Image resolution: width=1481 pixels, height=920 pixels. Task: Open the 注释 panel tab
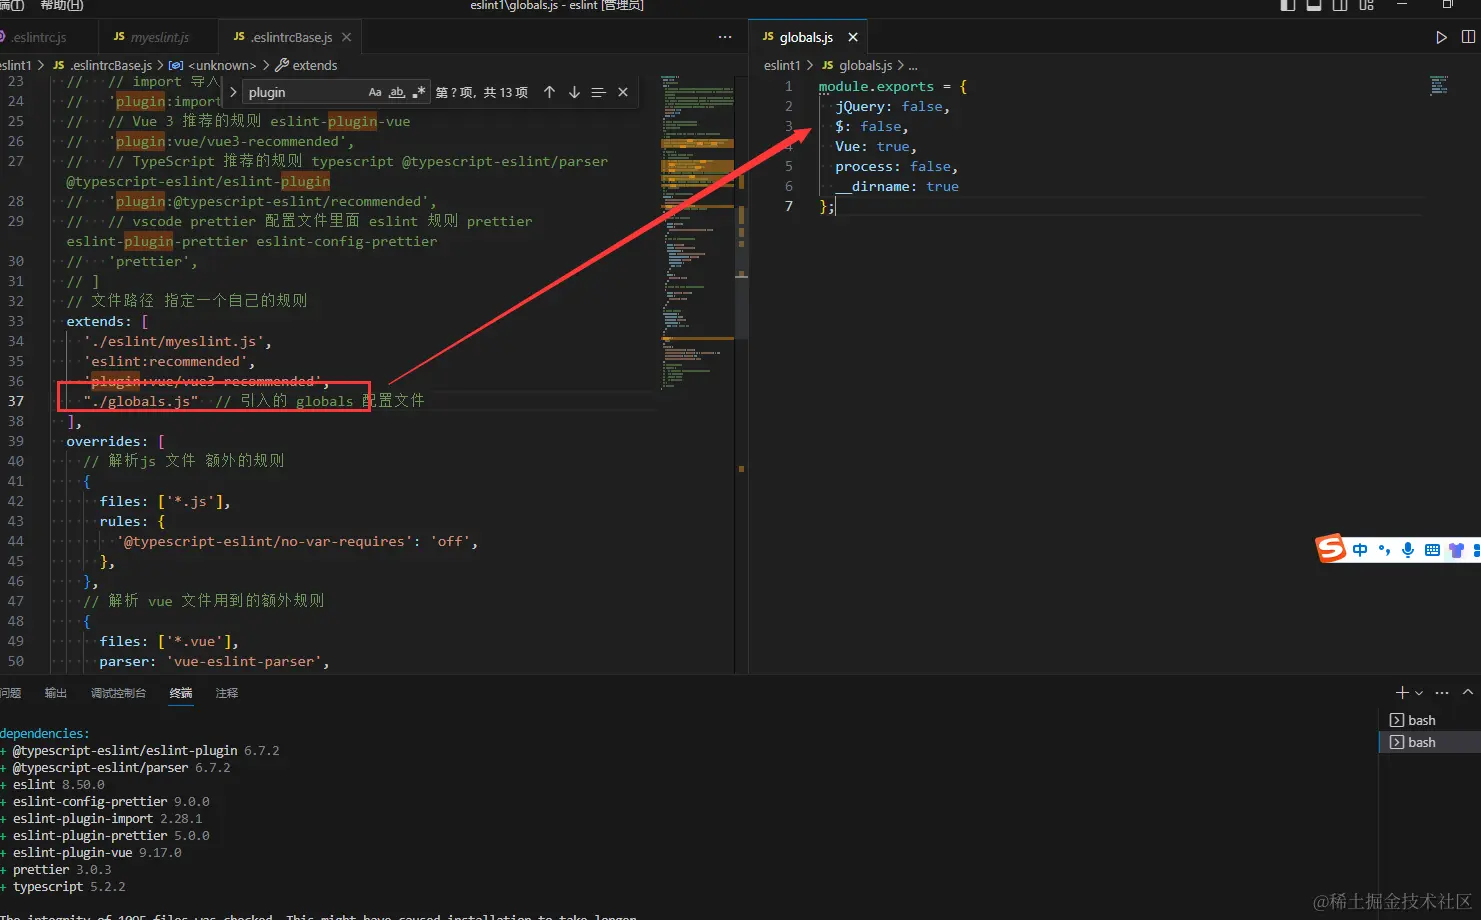pyautogui.click(x=227, y=693)
